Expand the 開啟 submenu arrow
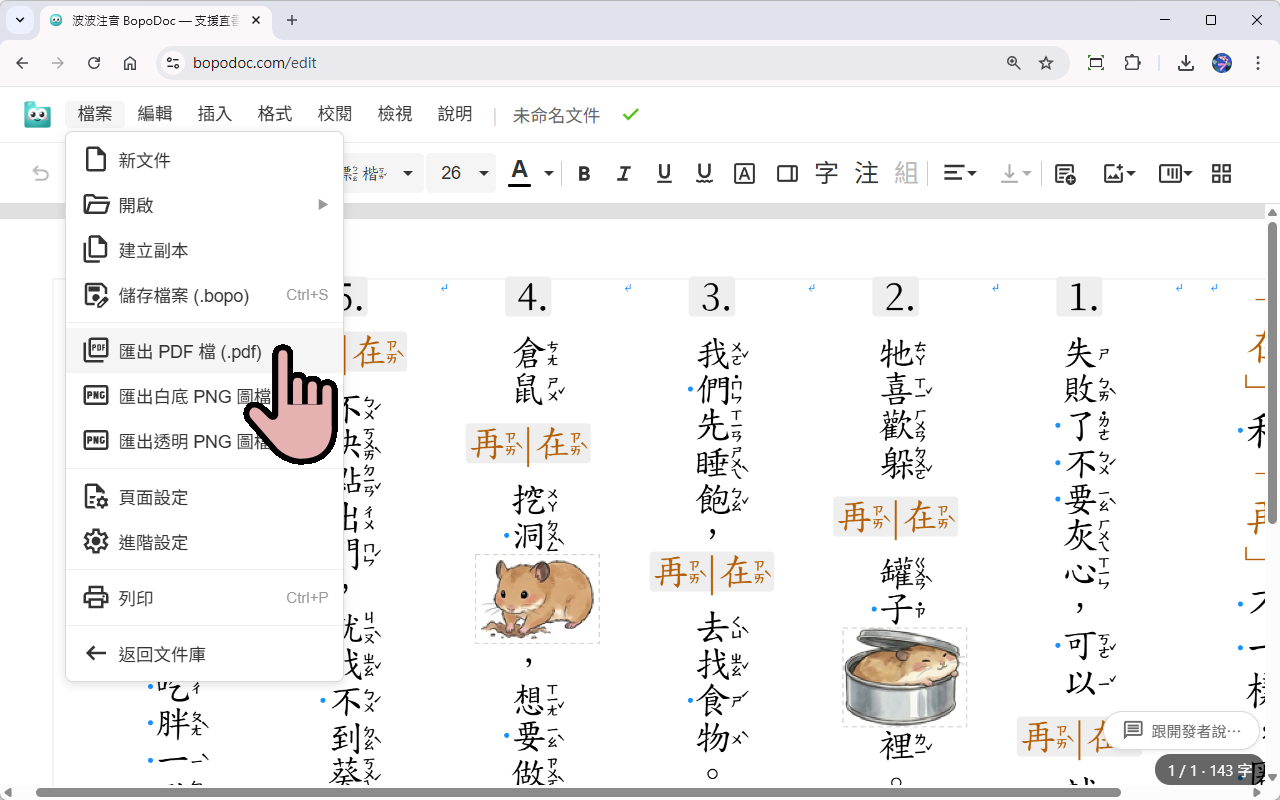Screen dimensions: 1280x800 pos(322,204)
